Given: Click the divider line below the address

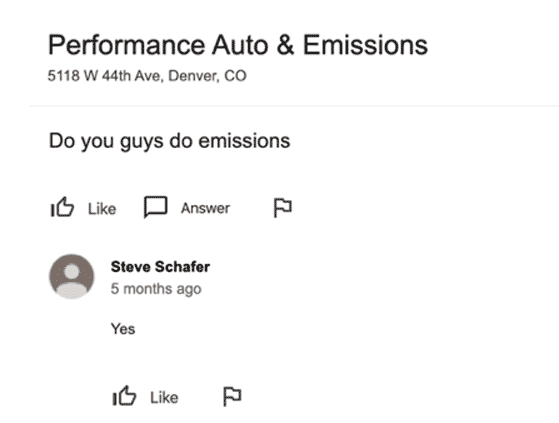Looking at the screenshot, I should (294, 106).
